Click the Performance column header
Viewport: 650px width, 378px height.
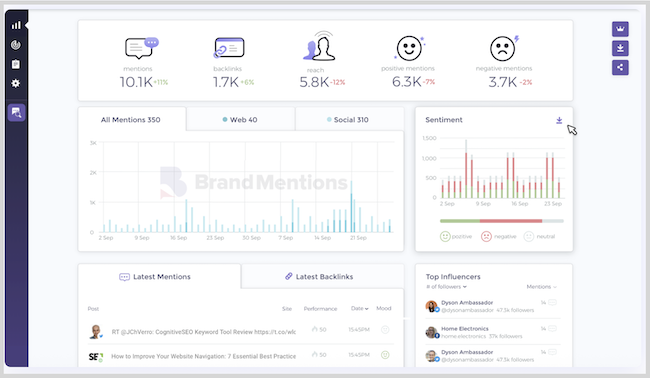320,309
